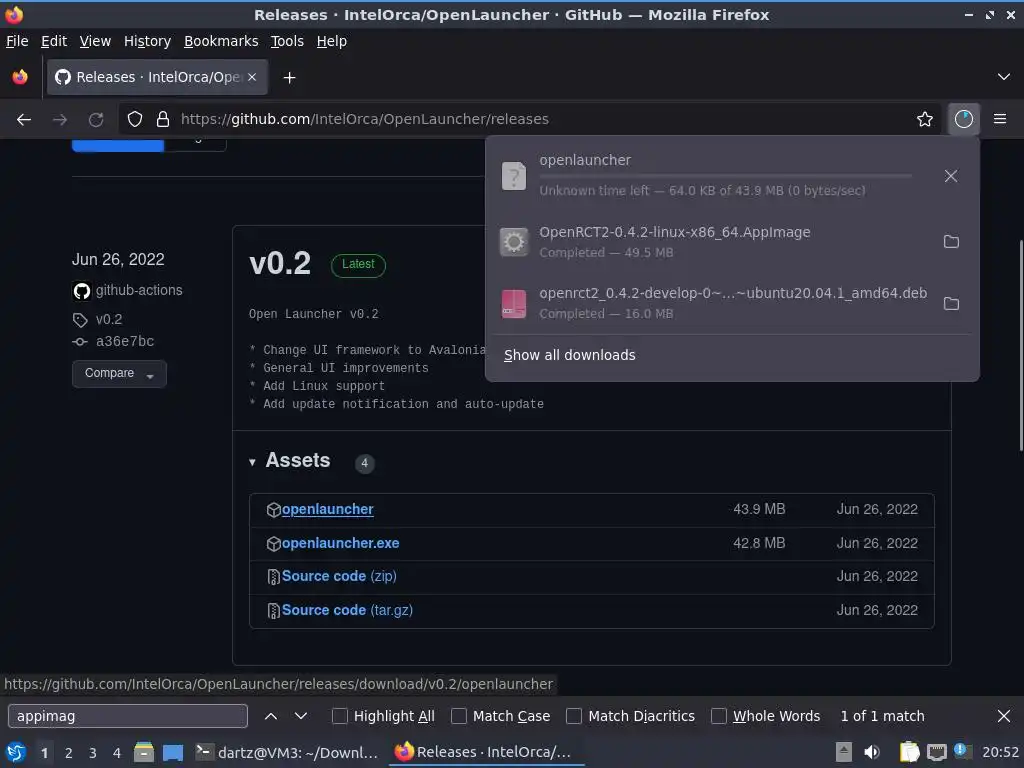Open tracking protection shield icon
This screenshot has width=1024, height=768.
[x=135, y=119]
